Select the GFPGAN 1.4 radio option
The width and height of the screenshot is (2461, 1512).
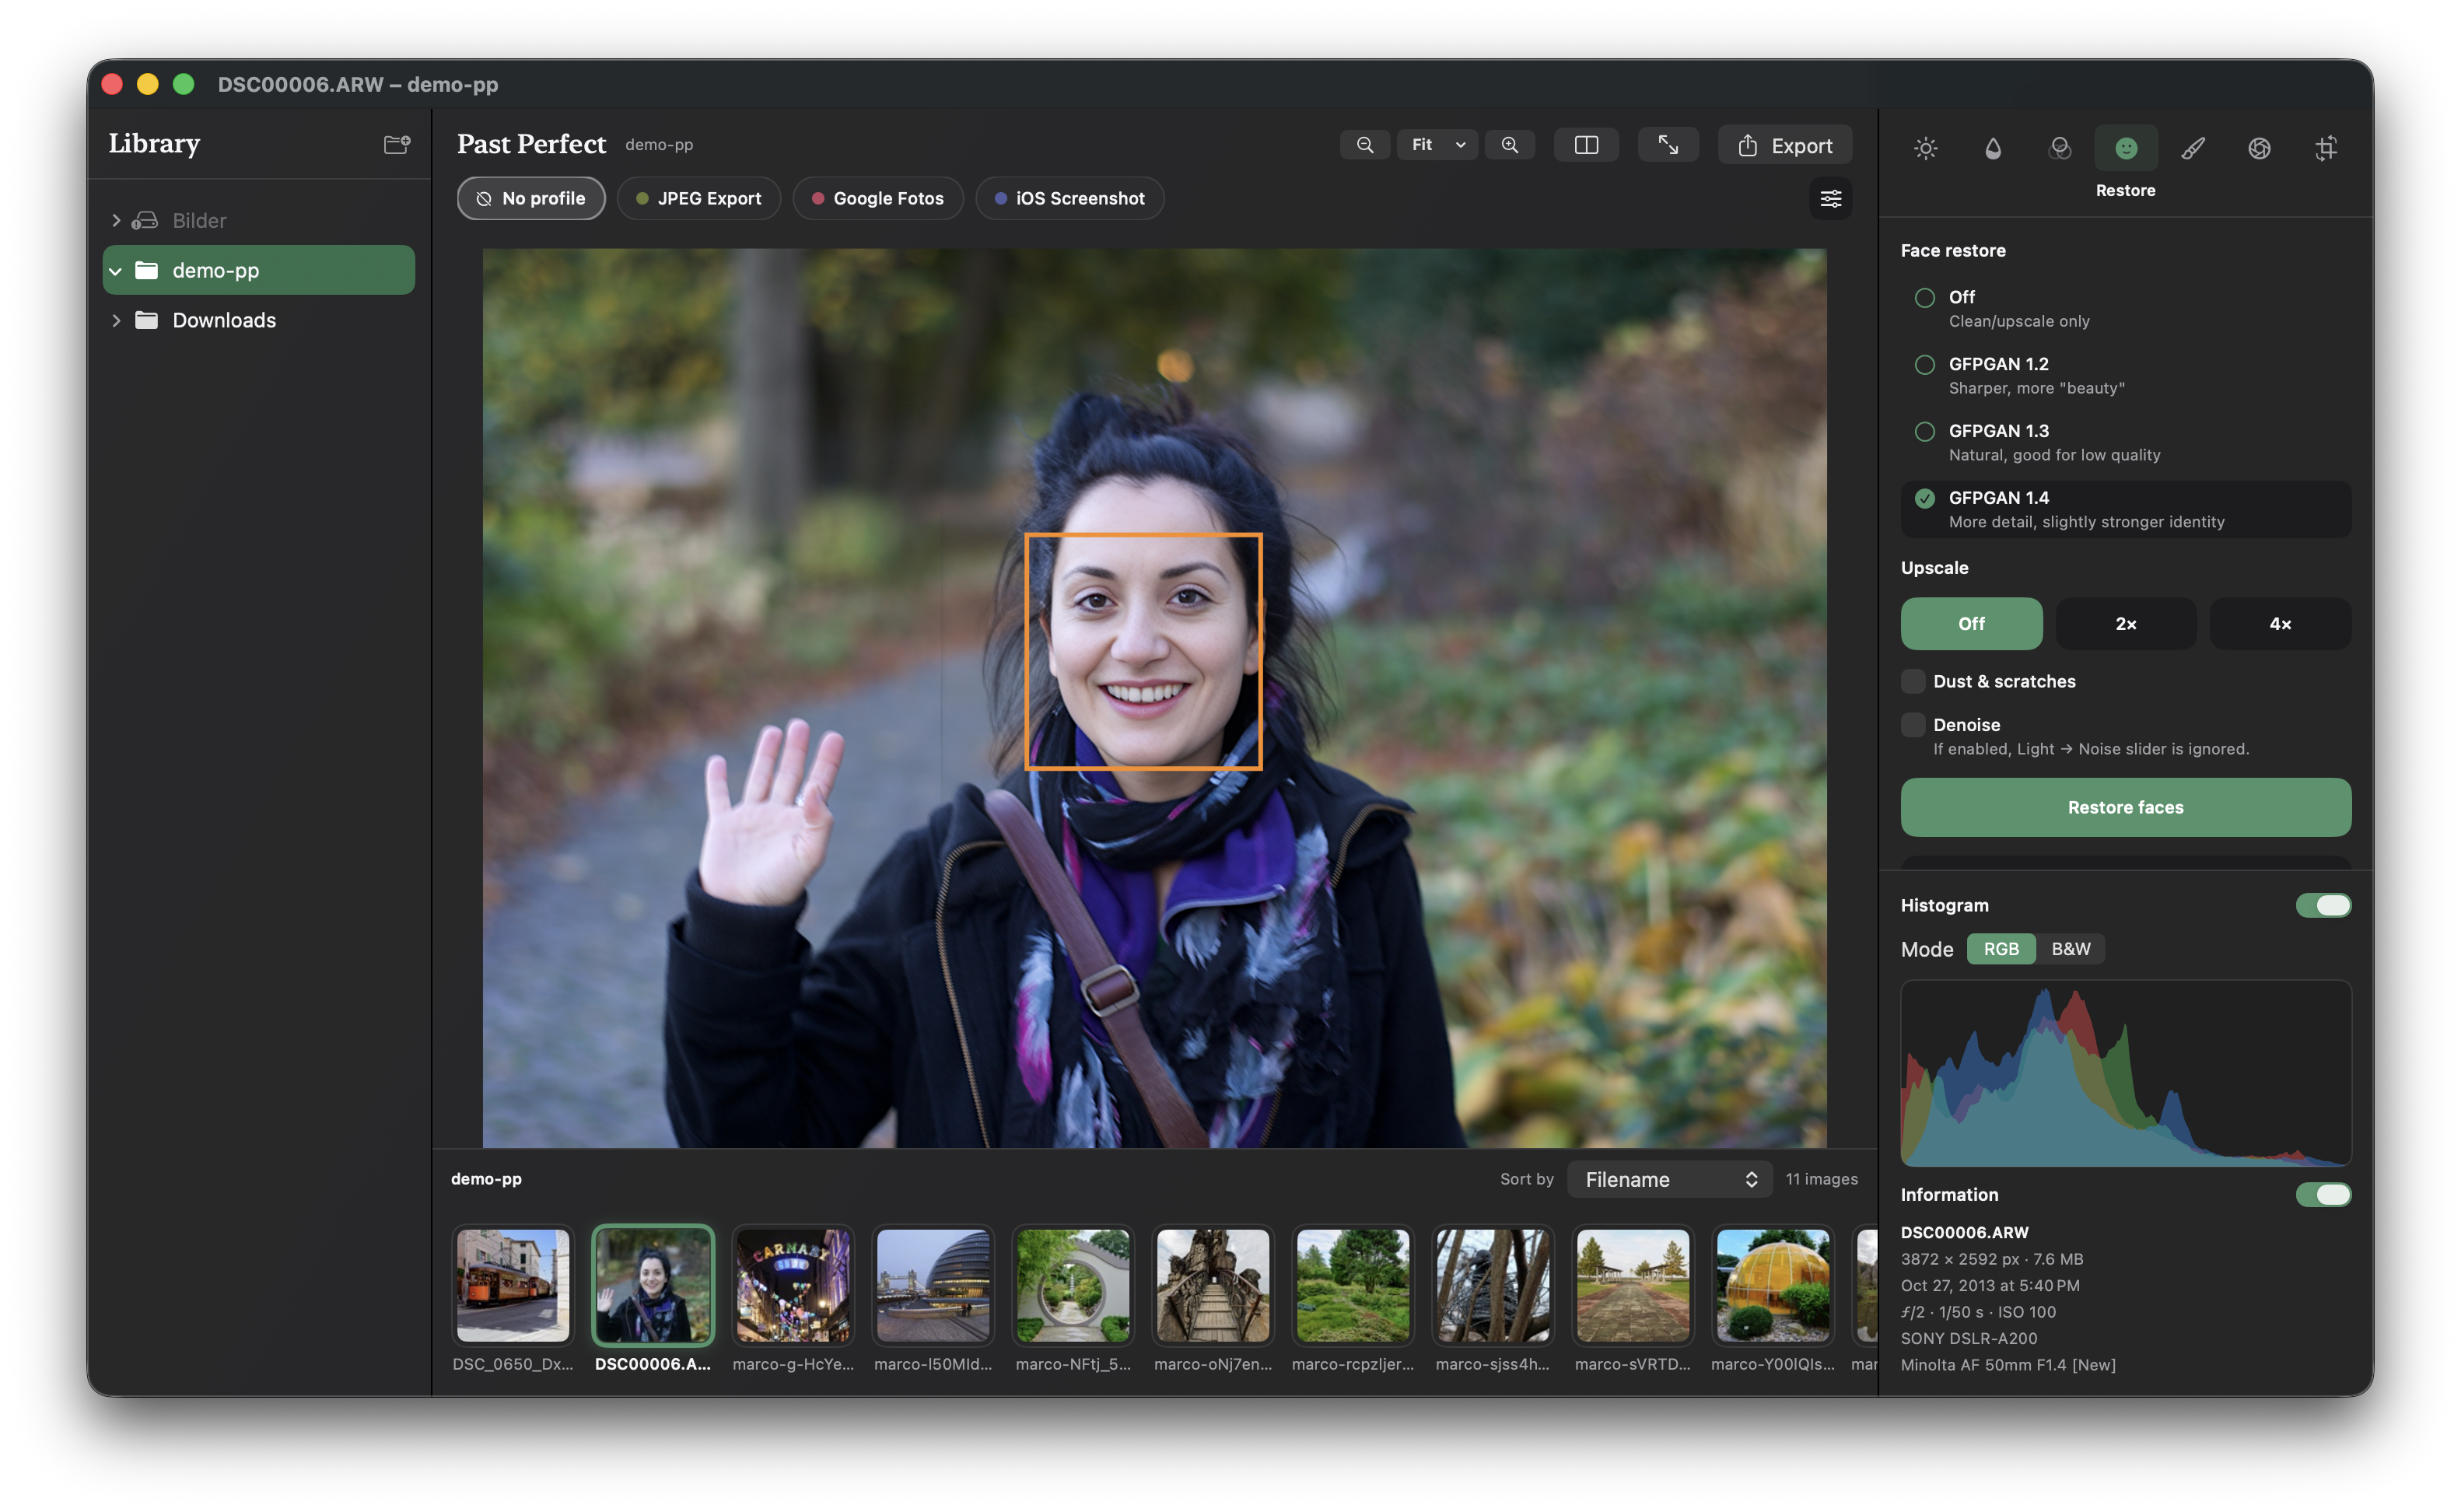[1924, 498]
